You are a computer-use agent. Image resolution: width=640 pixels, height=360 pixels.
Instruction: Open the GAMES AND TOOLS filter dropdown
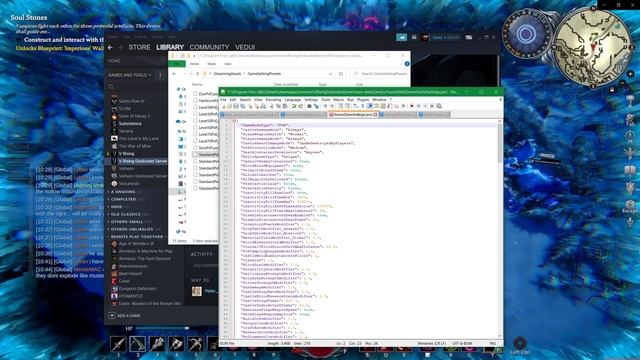(130, 75)
